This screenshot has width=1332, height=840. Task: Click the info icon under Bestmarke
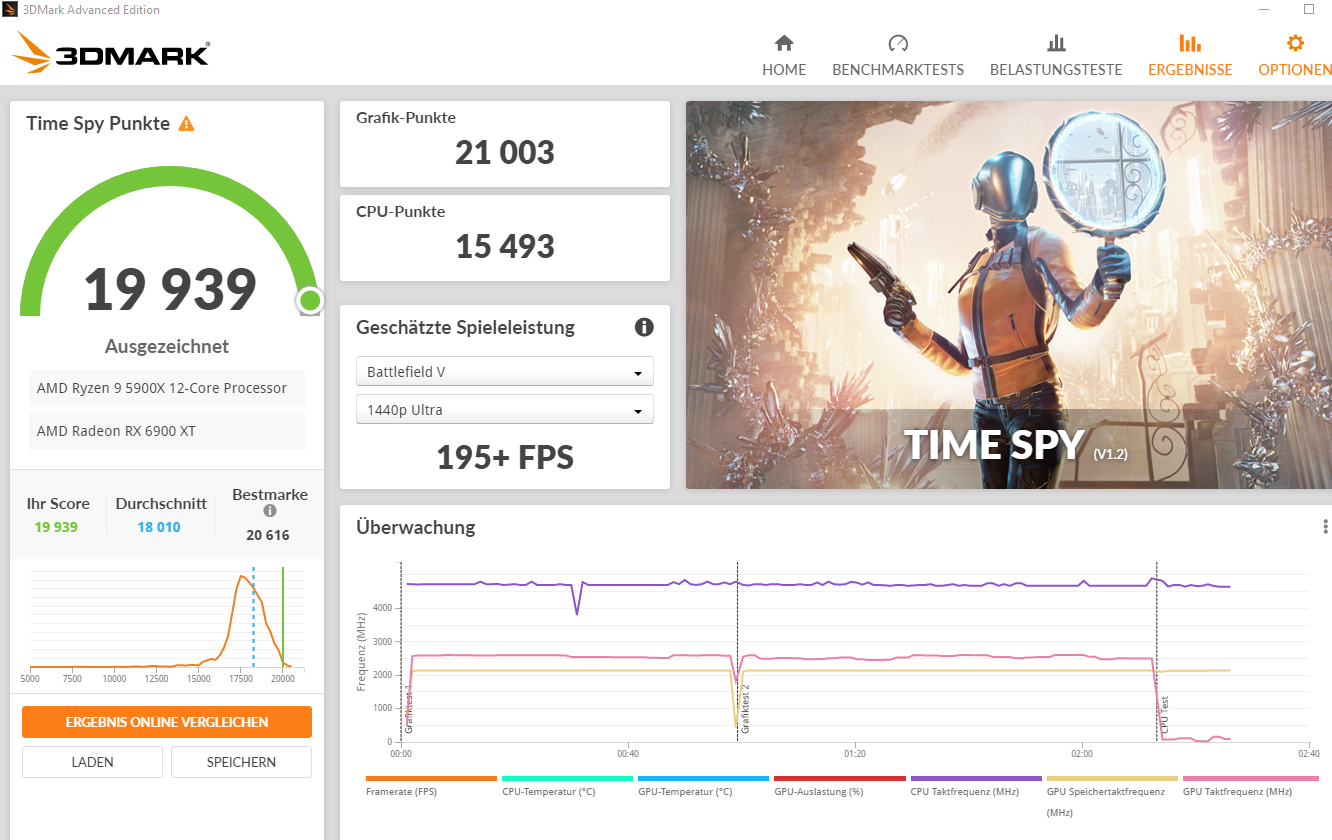pos(269,511)
